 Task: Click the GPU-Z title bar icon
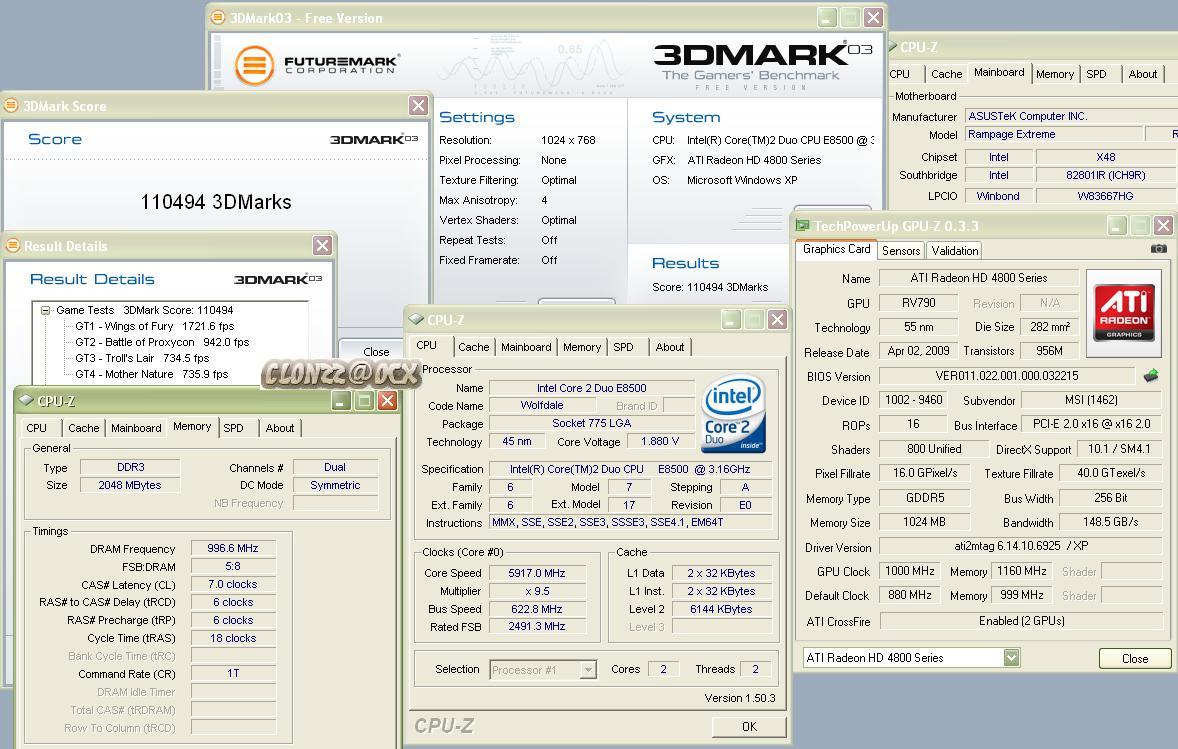point(802,225)
